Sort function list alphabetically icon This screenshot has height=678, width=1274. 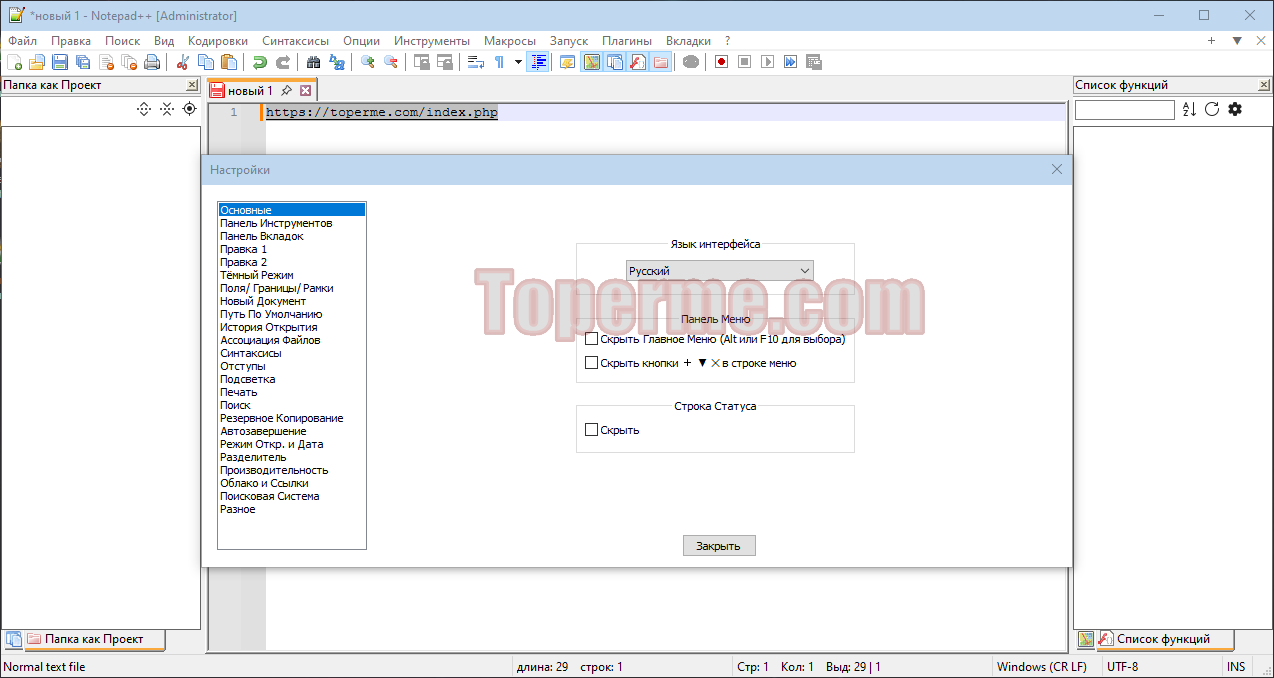(1189, 109)
